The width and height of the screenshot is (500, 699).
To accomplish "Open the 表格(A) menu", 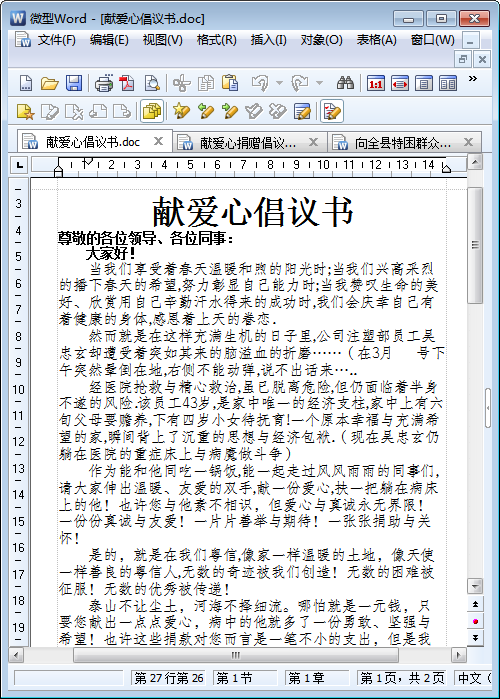I will pyautogui.click(x=377, y=40).
